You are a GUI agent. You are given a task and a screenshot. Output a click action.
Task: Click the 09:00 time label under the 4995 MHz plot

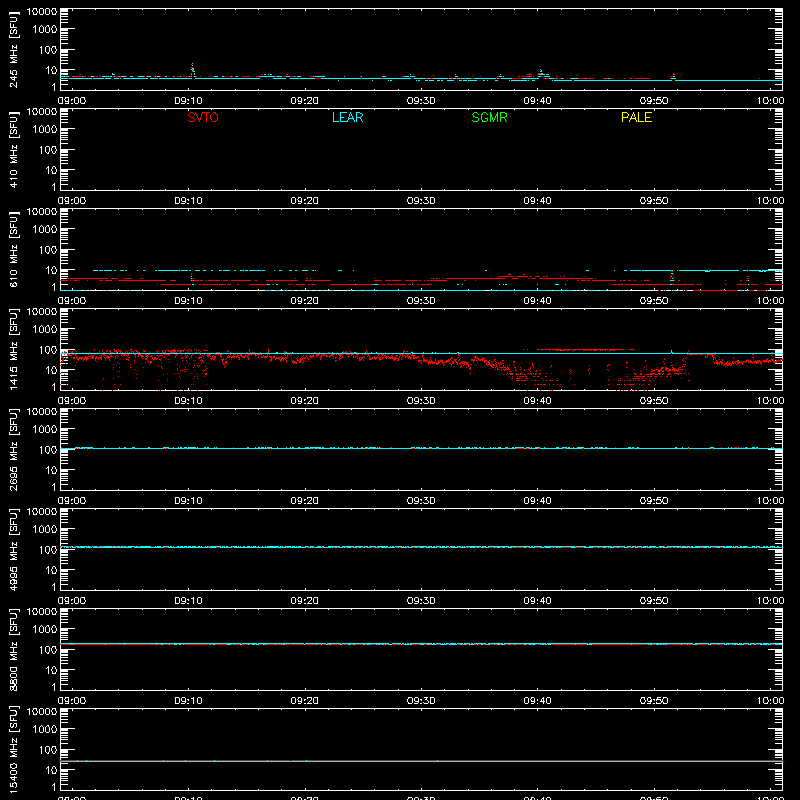coord(72,601)
